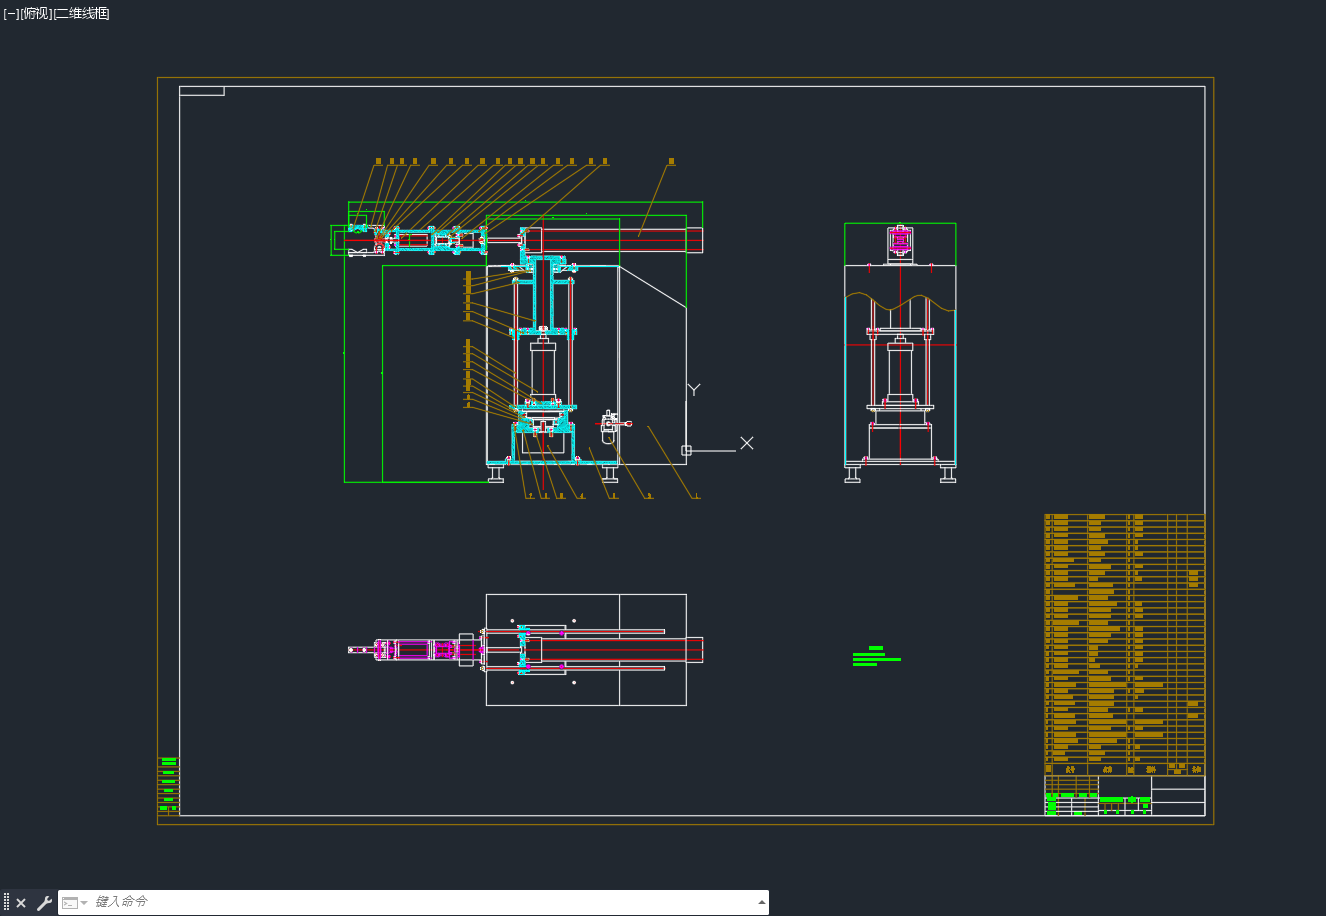Open the recent commands dropdown

point(74,903)
